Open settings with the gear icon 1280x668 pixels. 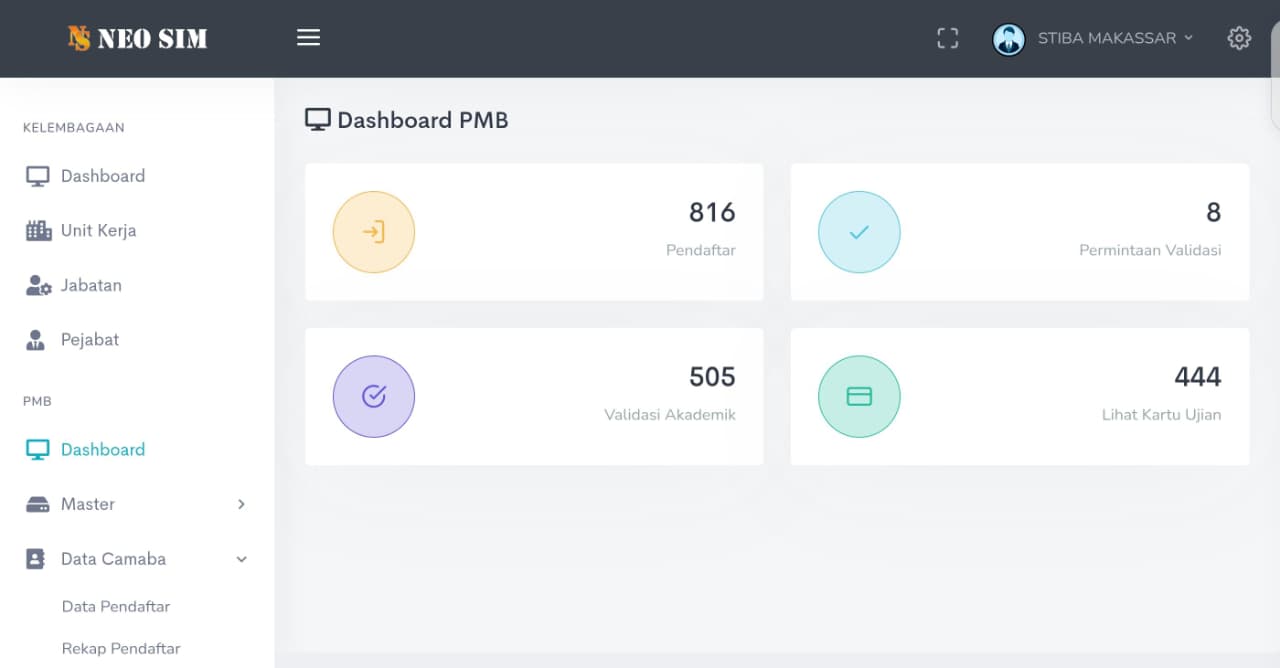(x=1239, y=38)
